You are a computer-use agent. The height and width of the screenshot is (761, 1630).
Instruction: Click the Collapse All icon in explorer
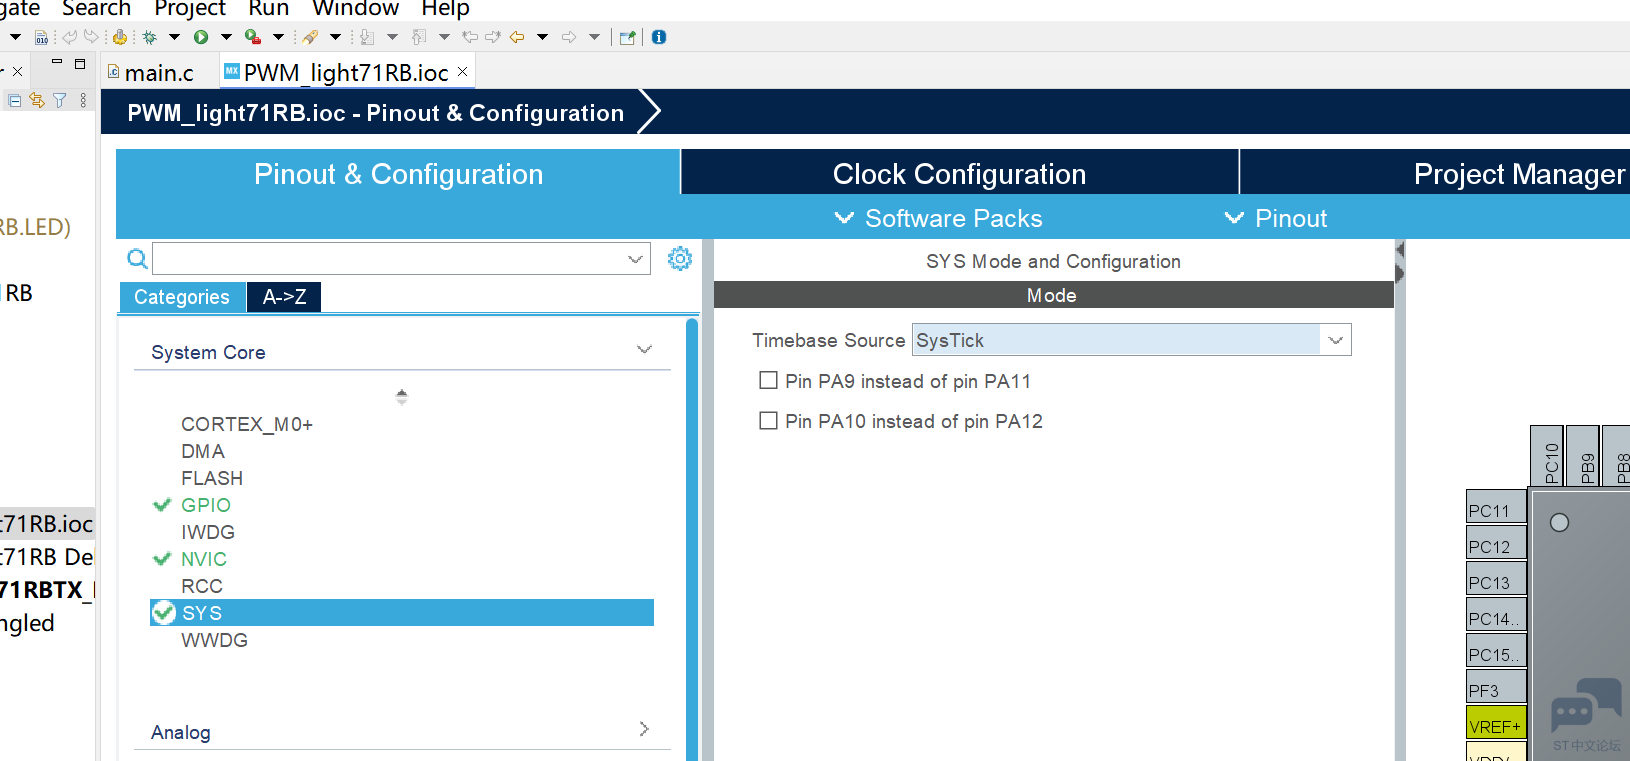tap(15, 100)
